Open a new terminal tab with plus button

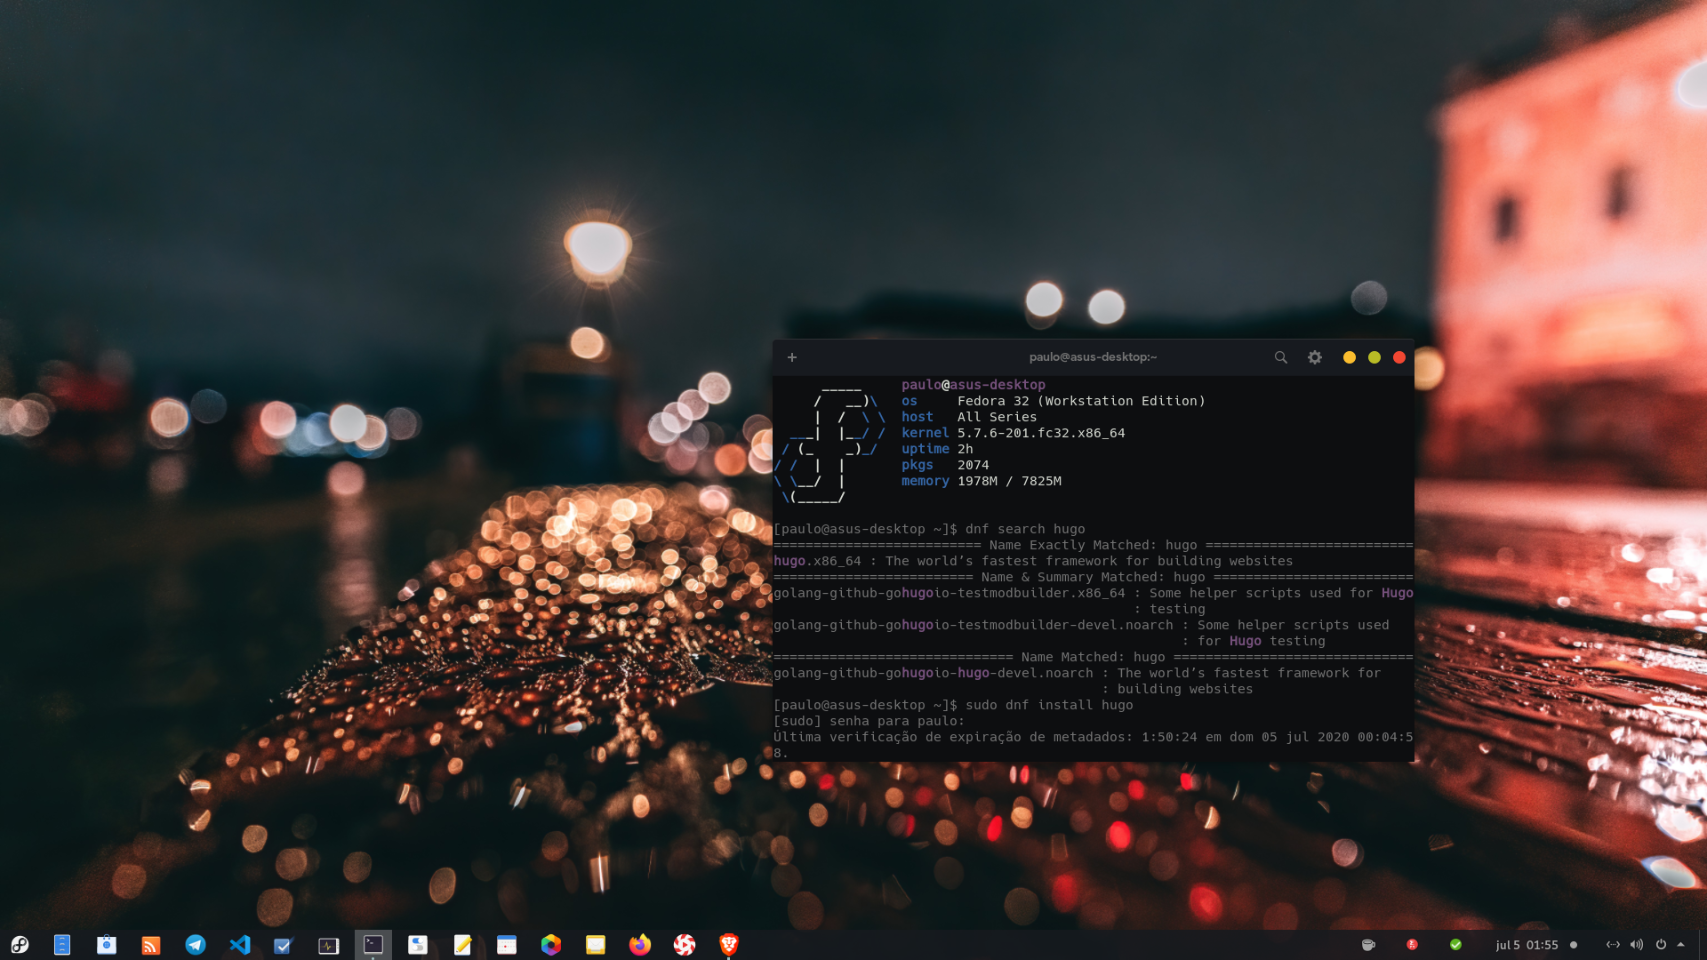[792, 357]
